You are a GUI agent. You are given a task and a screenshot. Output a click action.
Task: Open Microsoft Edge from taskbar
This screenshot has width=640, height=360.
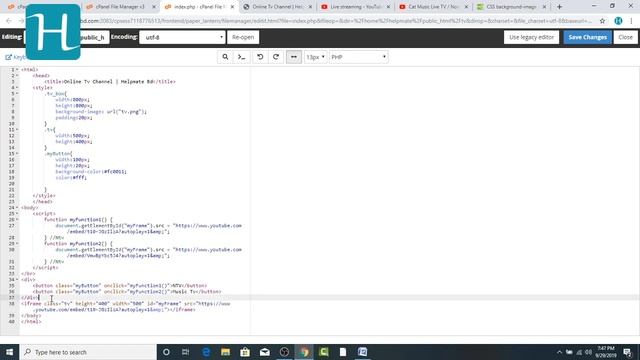[x=206, y=352]
